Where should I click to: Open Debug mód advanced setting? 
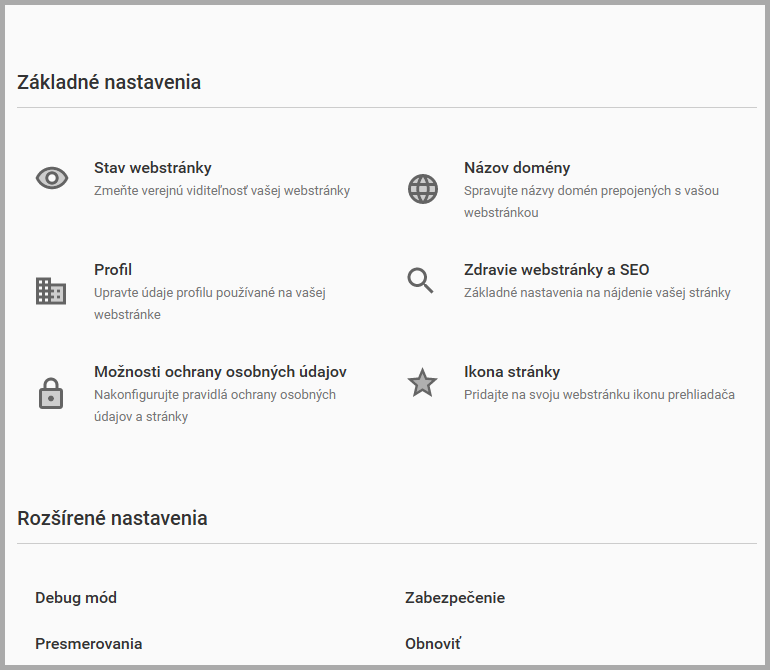(76, 598)
